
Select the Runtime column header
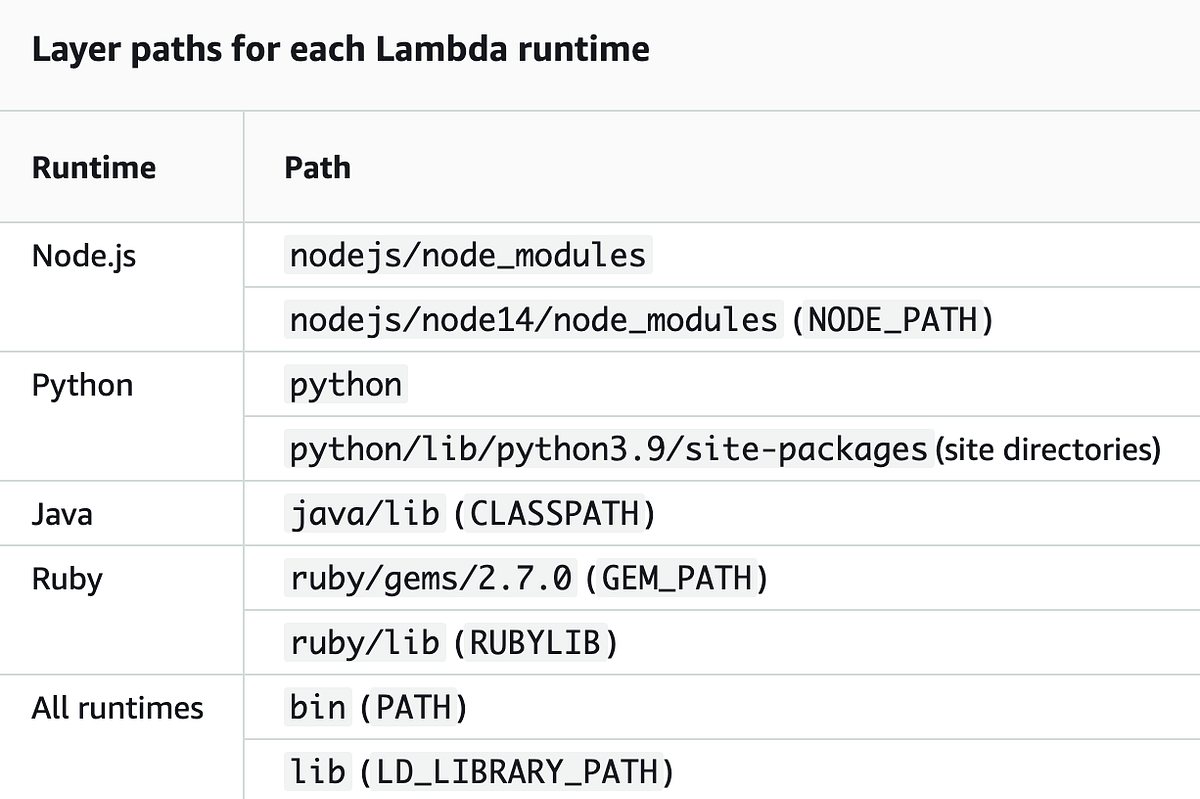point(94,167)
